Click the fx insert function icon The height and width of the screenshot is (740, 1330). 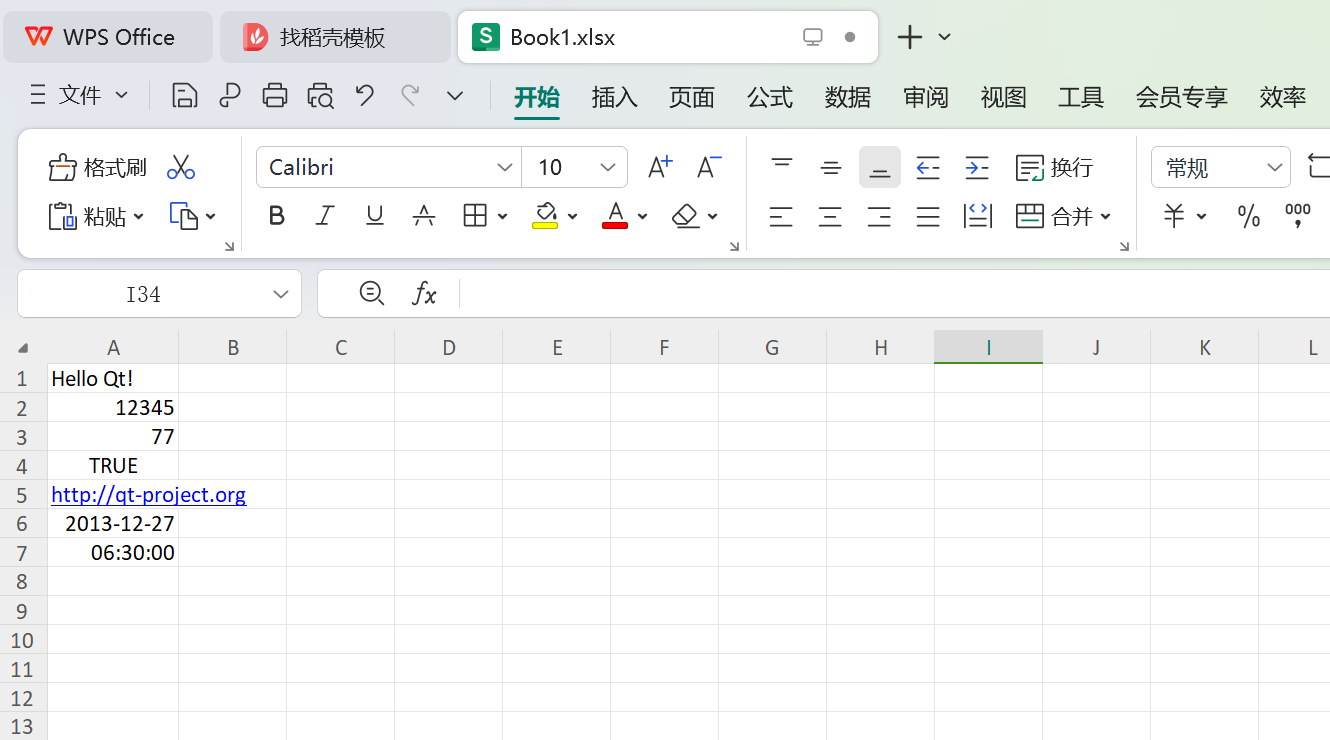(425, 293)
